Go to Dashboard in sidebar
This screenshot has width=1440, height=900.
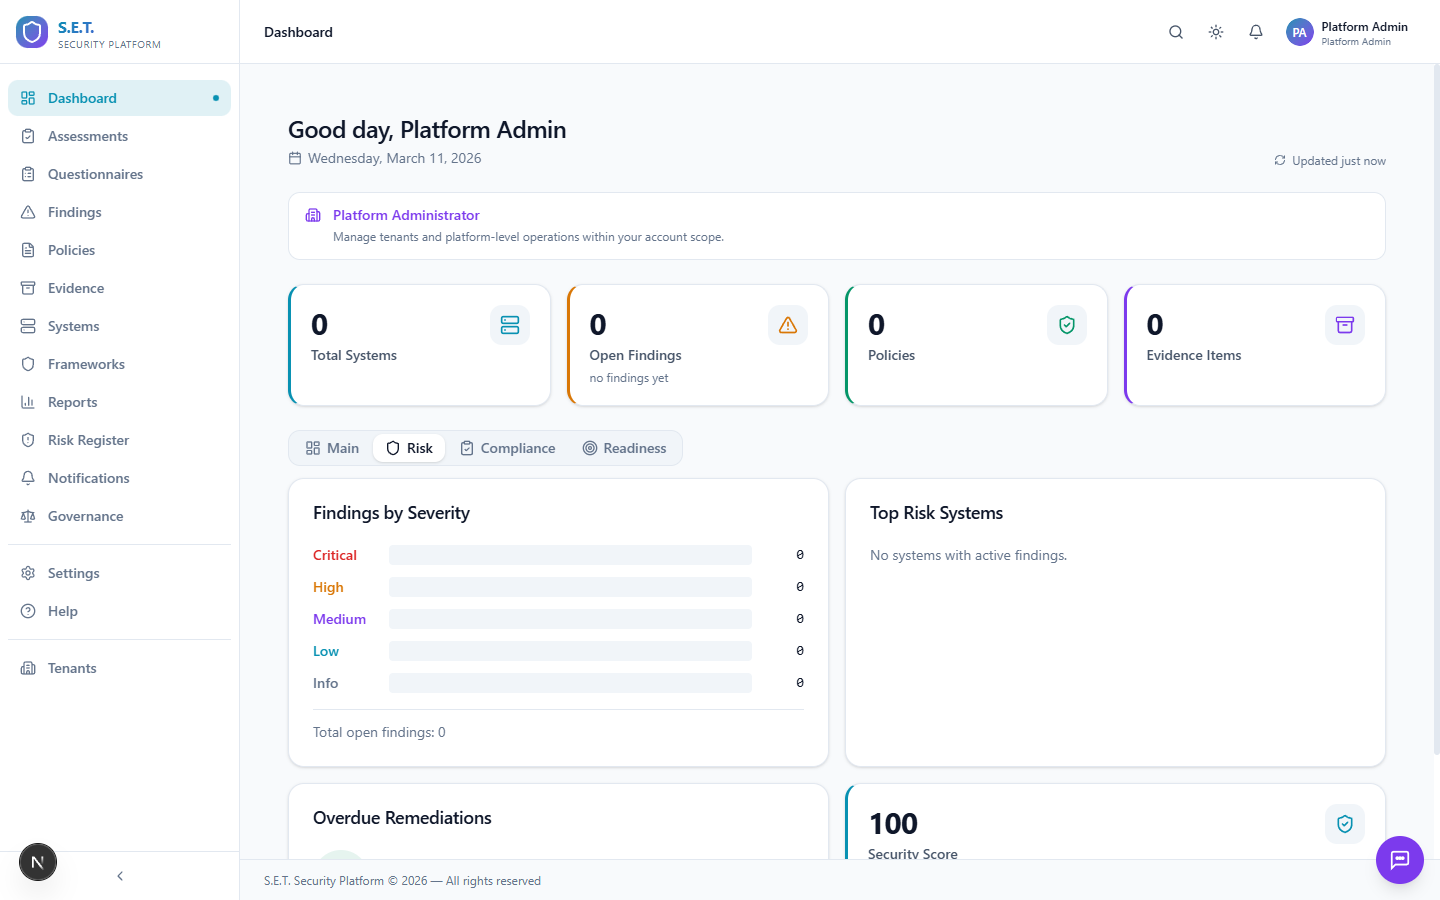119,98
